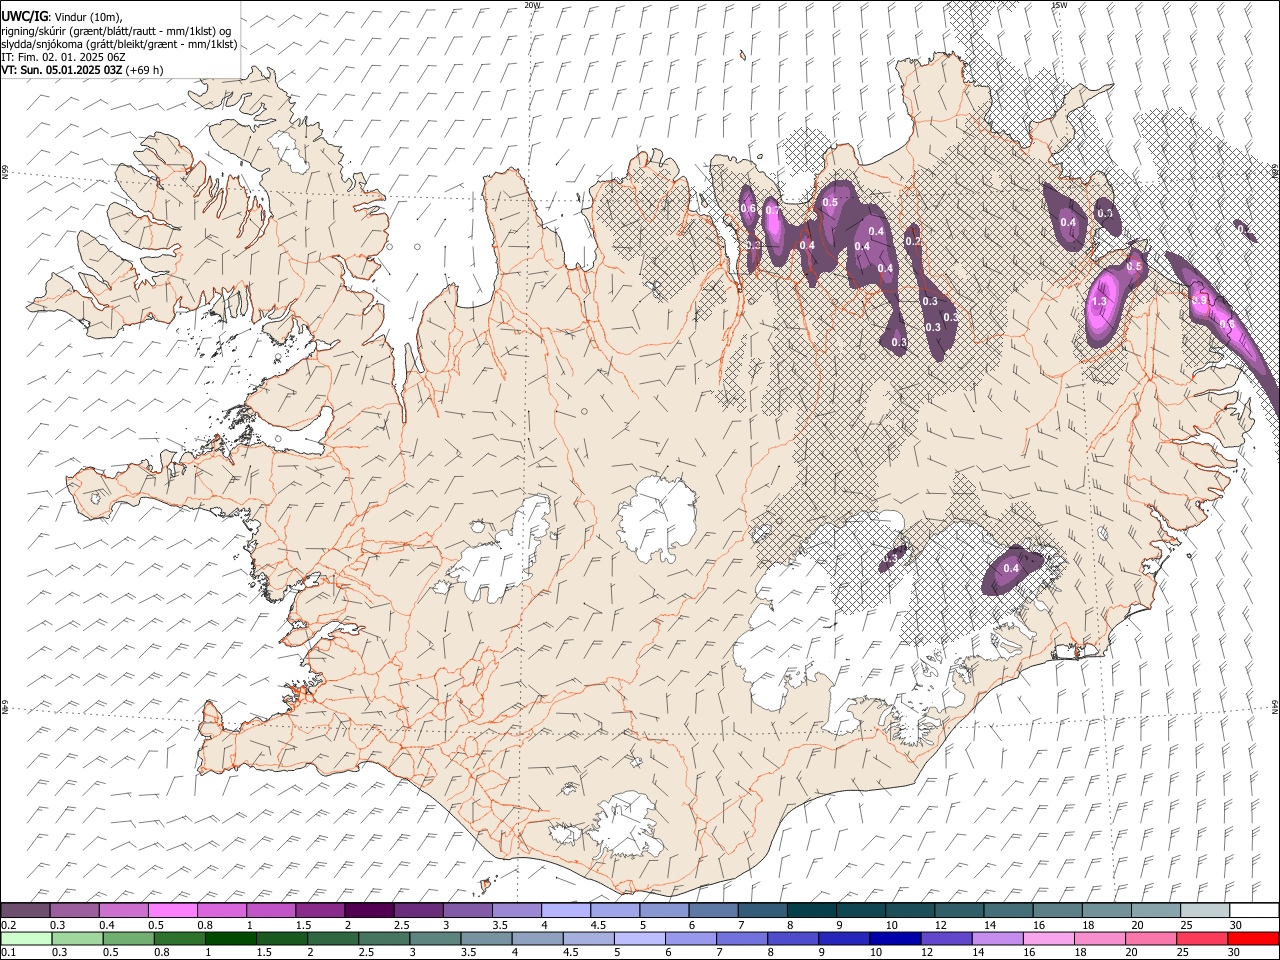Click the 0.8 swatch in the green rain scale

[x=180, y=938]
